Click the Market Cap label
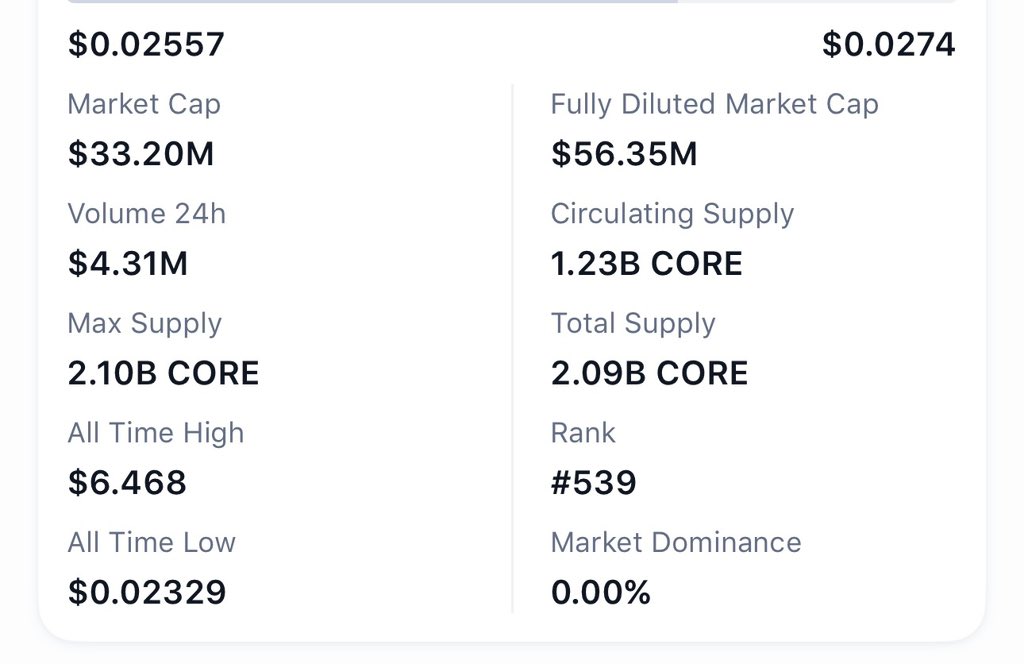 (144, 104)
